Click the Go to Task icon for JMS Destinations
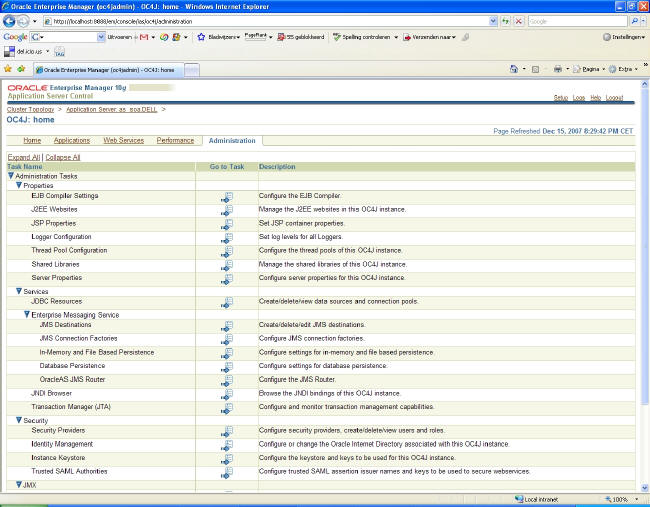Viewport: 650px width, 507px height. [x=227, y=326]
